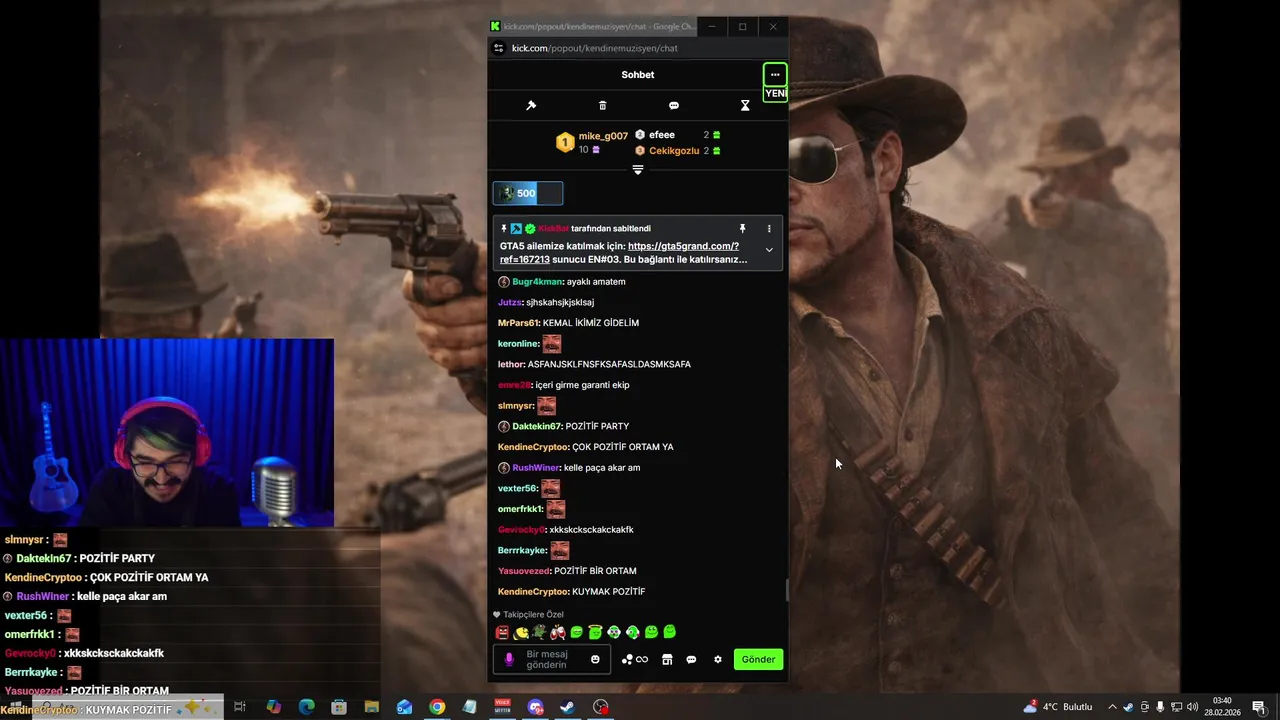Click the Bugr4kman username in chat
Viewport: 1280px width, 720px height.
tap(537, 282)
